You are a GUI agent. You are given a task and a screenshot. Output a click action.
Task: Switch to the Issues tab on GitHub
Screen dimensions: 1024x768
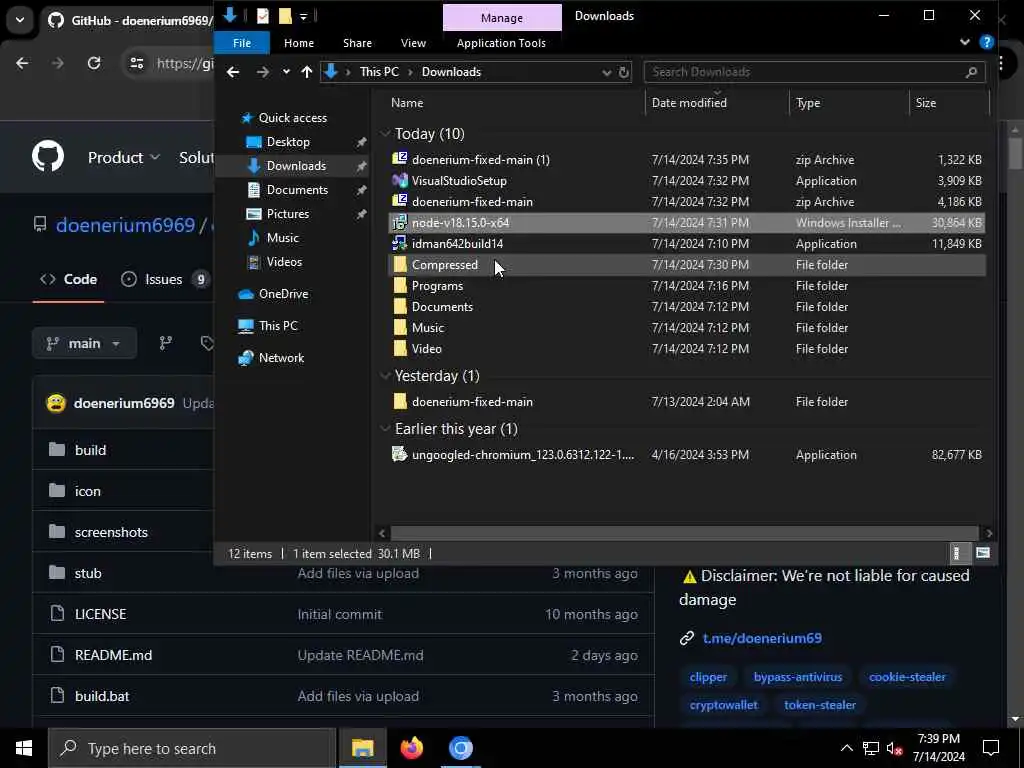(x=165, y=280)
